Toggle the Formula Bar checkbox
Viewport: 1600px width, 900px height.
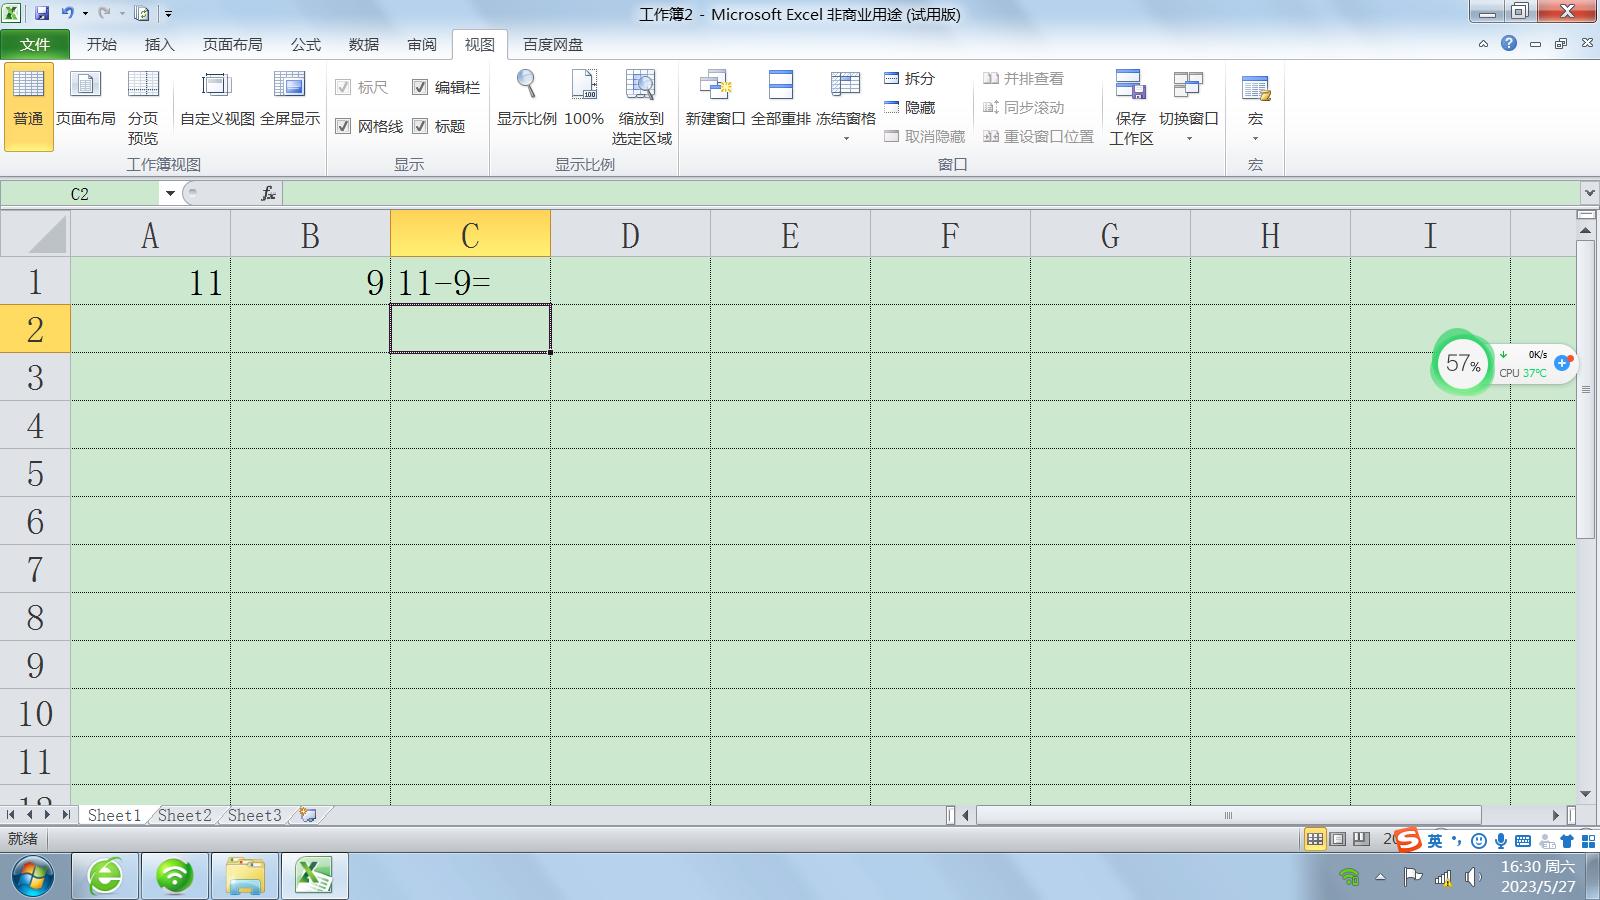click(x=420, y=88)
